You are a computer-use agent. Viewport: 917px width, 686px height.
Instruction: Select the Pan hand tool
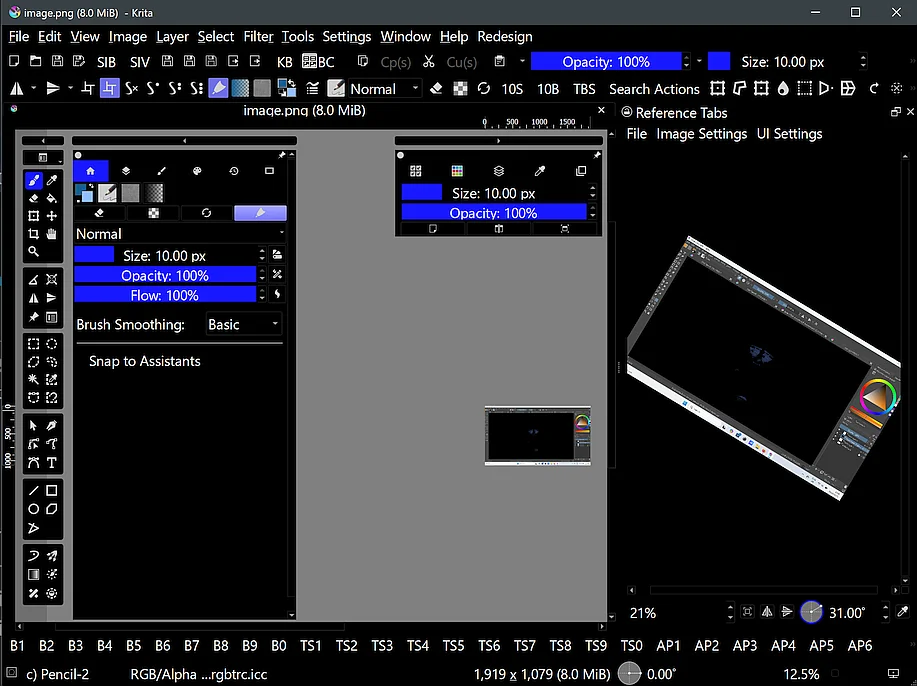tap(51, 234)
